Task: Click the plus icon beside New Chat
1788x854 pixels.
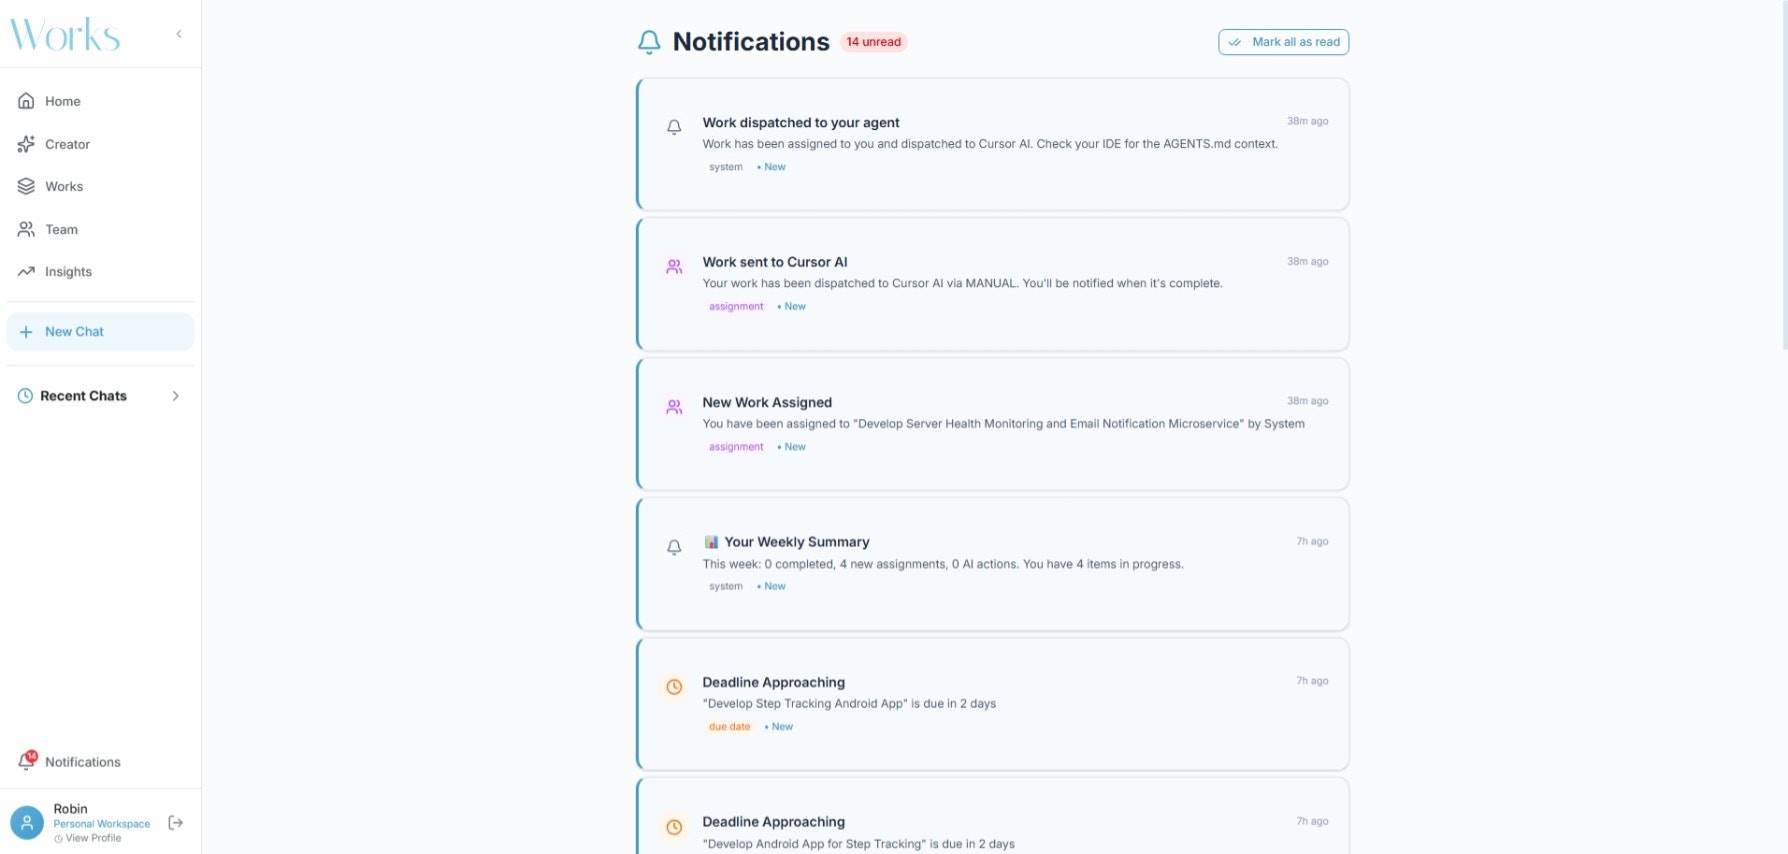Action: [x=26, y=332]
